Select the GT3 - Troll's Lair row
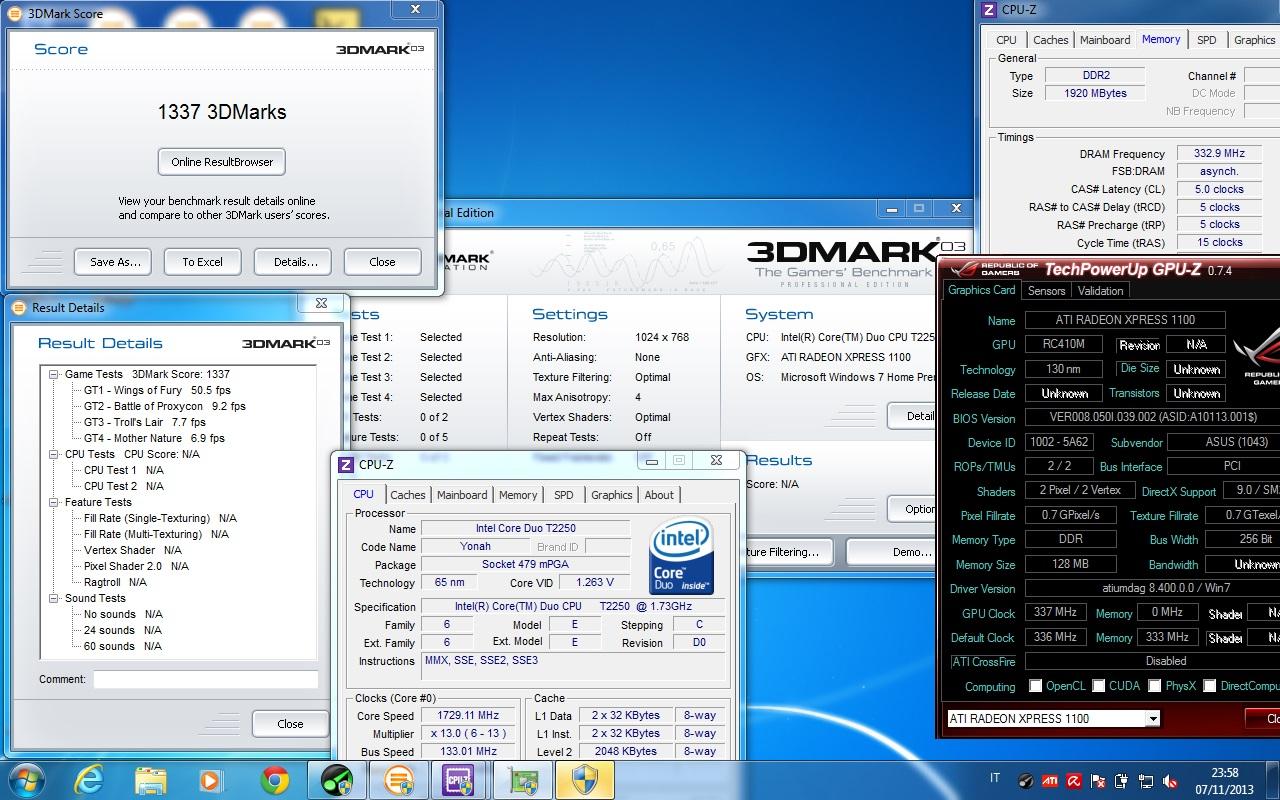This screenshot has width=1280, height=800. click(x=145, y=422)
